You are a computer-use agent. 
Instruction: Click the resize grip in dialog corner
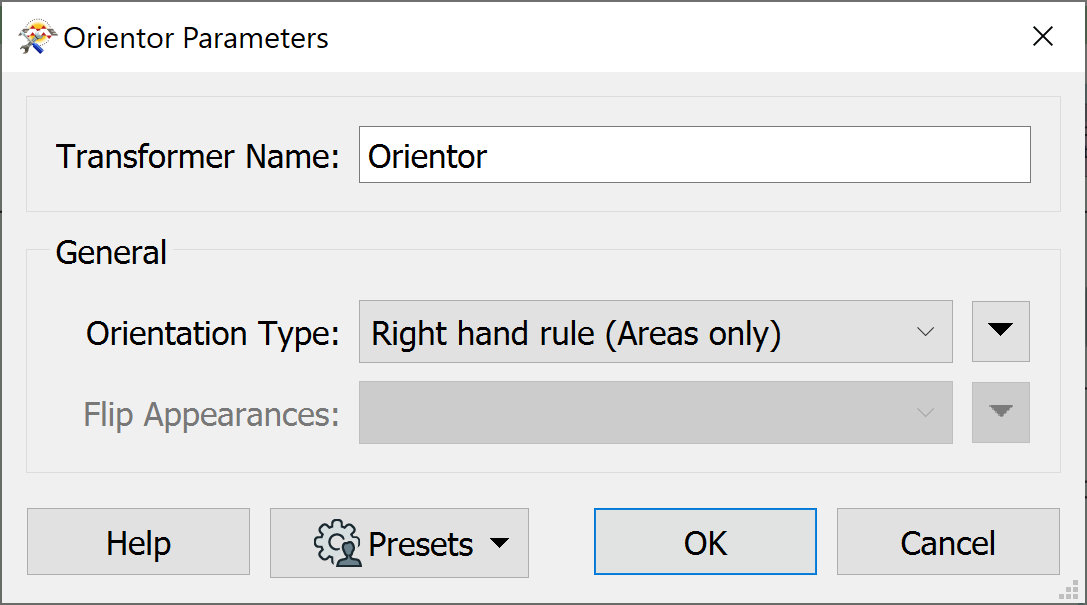[1069, 590]
